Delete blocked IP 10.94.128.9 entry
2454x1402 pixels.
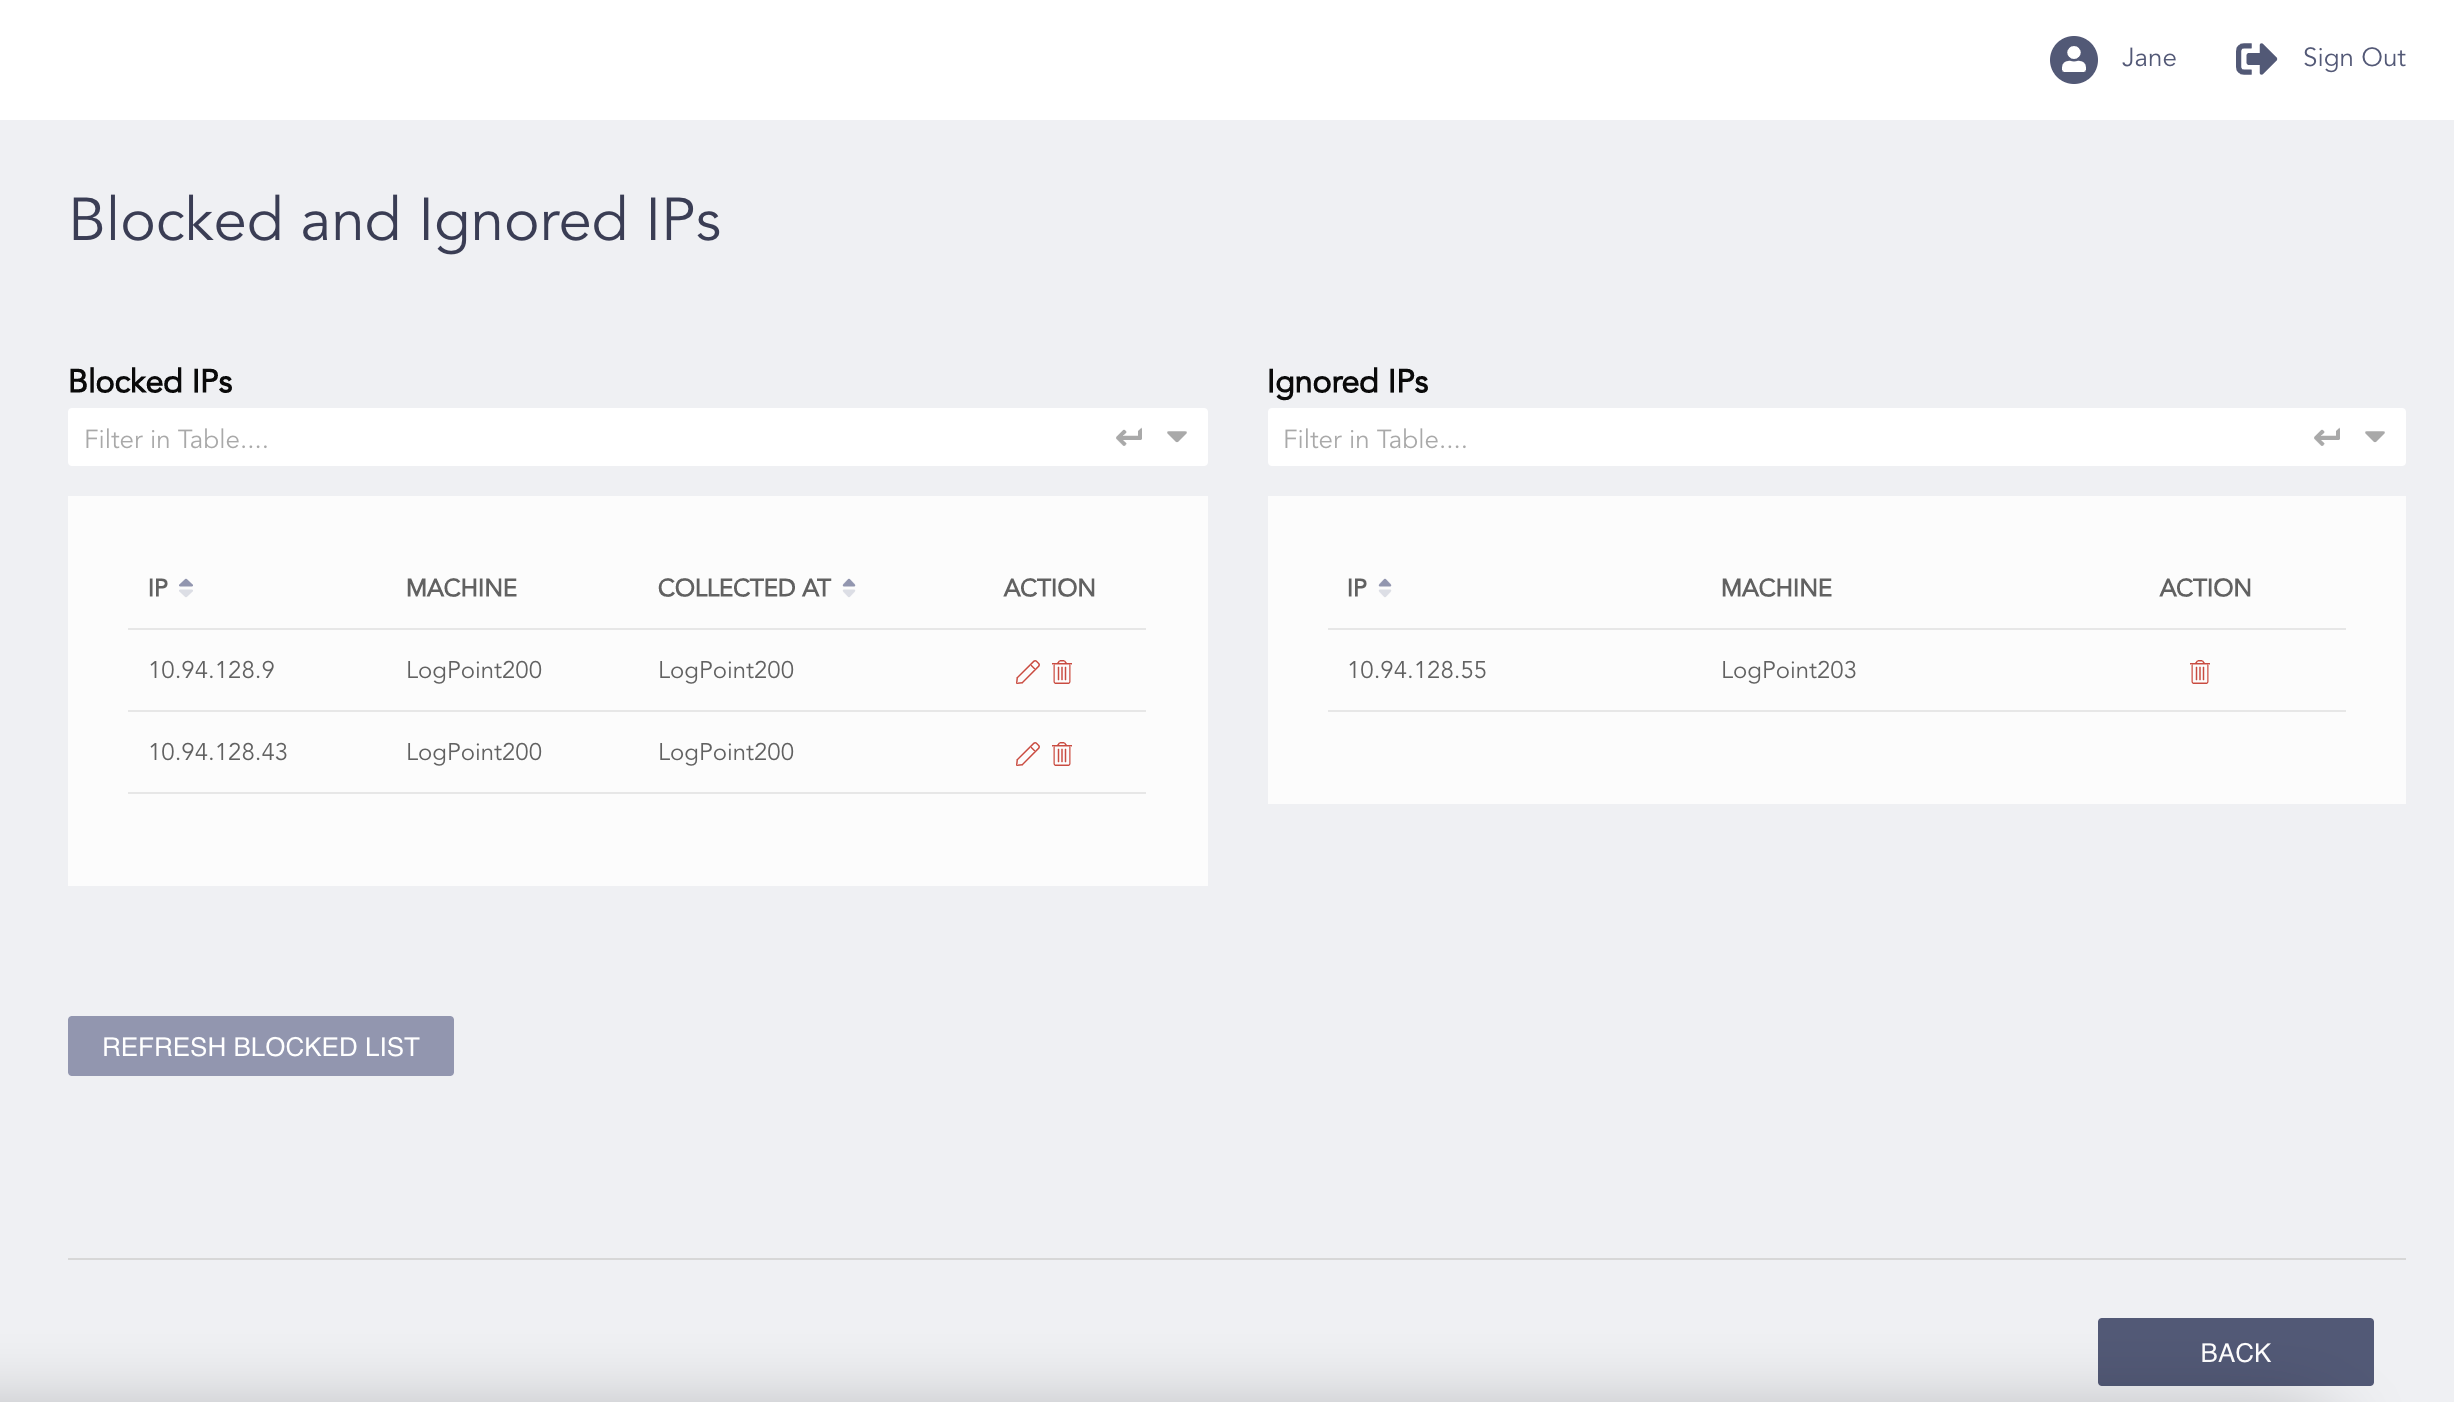pos(1062,672)
